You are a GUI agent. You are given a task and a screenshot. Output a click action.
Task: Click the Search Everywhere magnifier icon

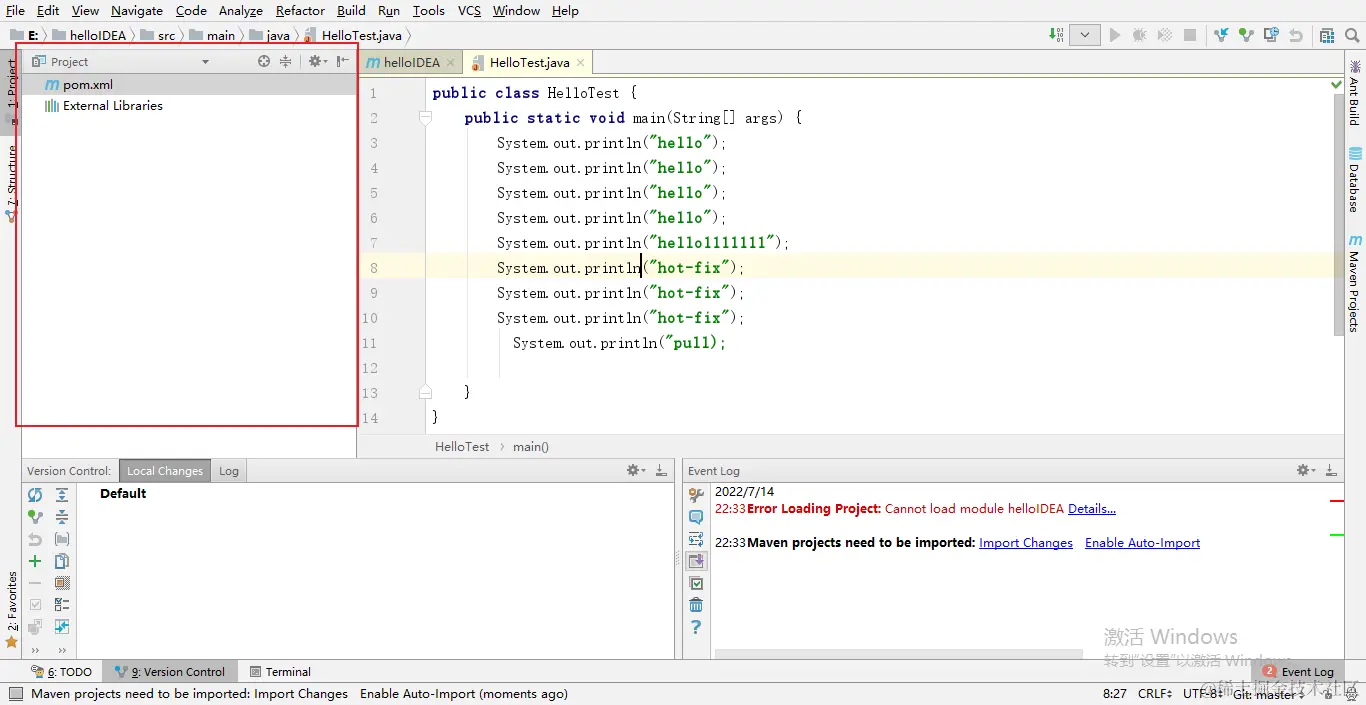tap(1354, 35)
